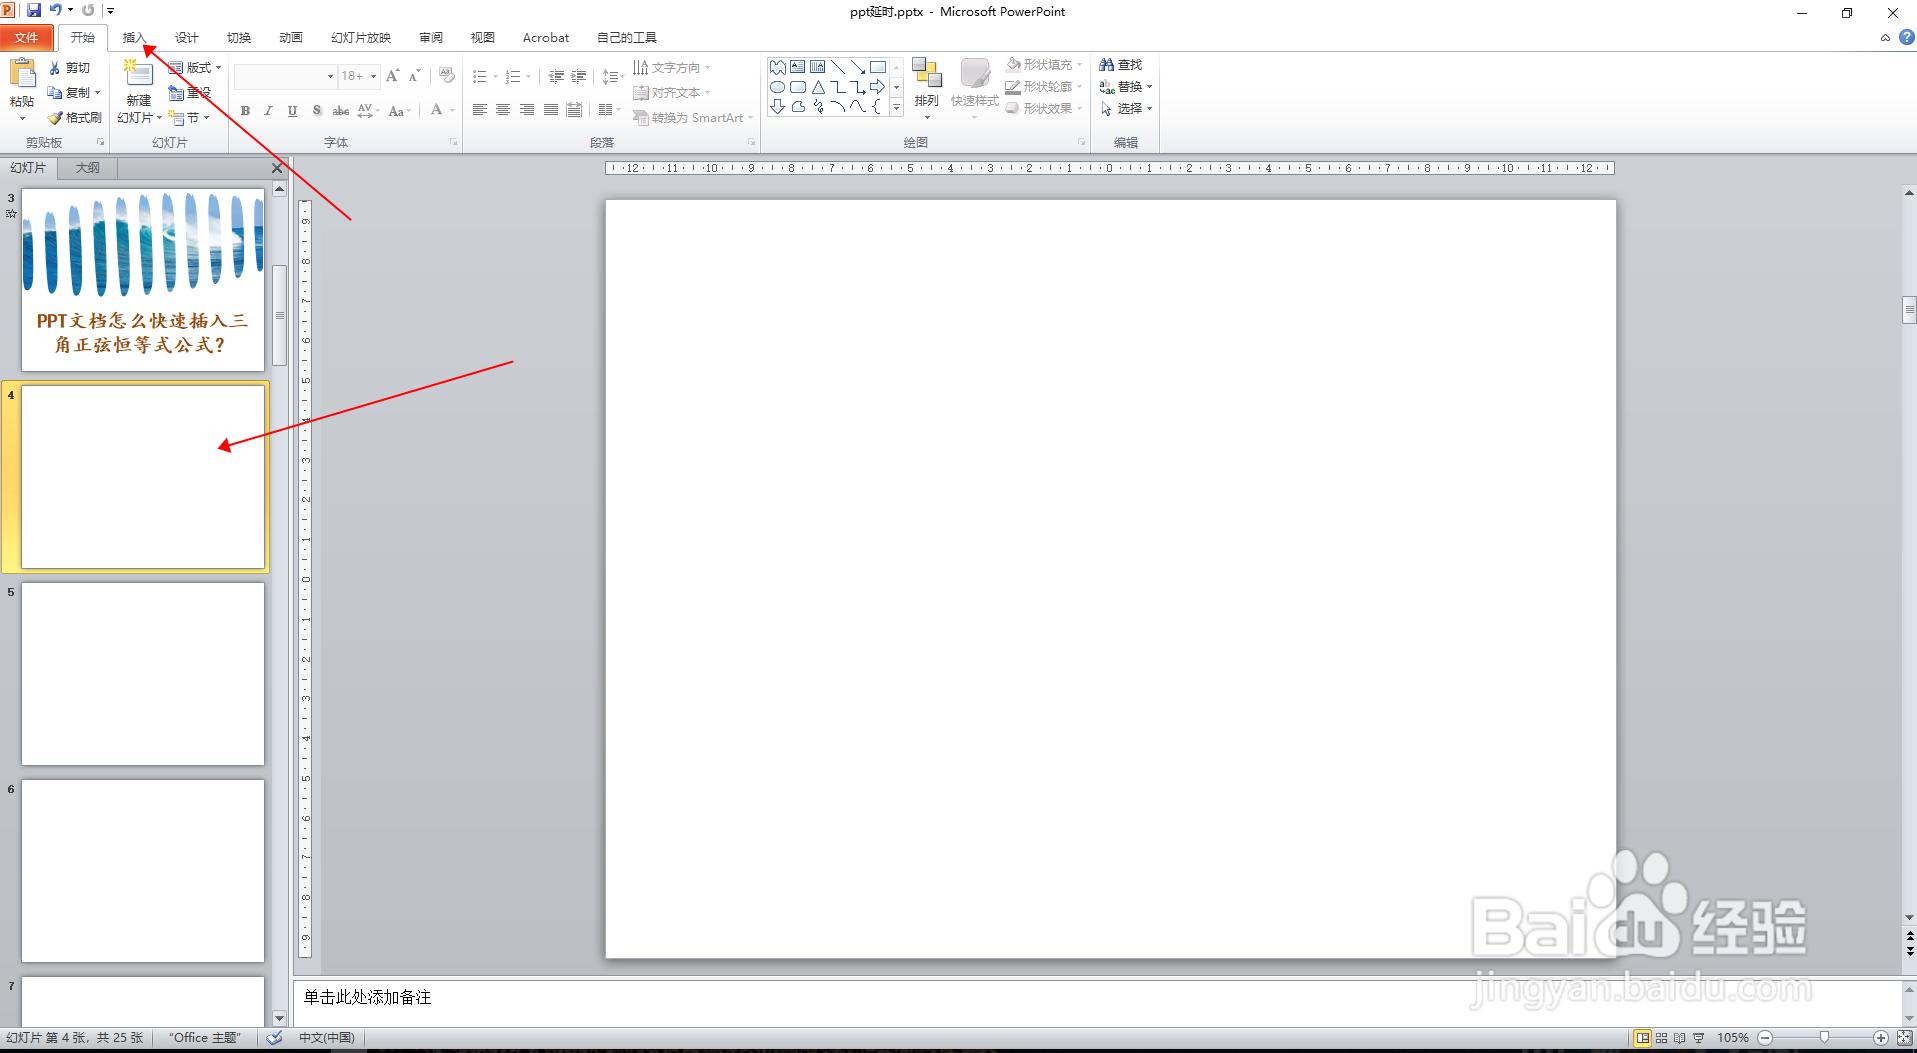Start Slide Show view from status bar
The height and width of the screenshot is (1053, 1917).
[x=1699, y=1038]
